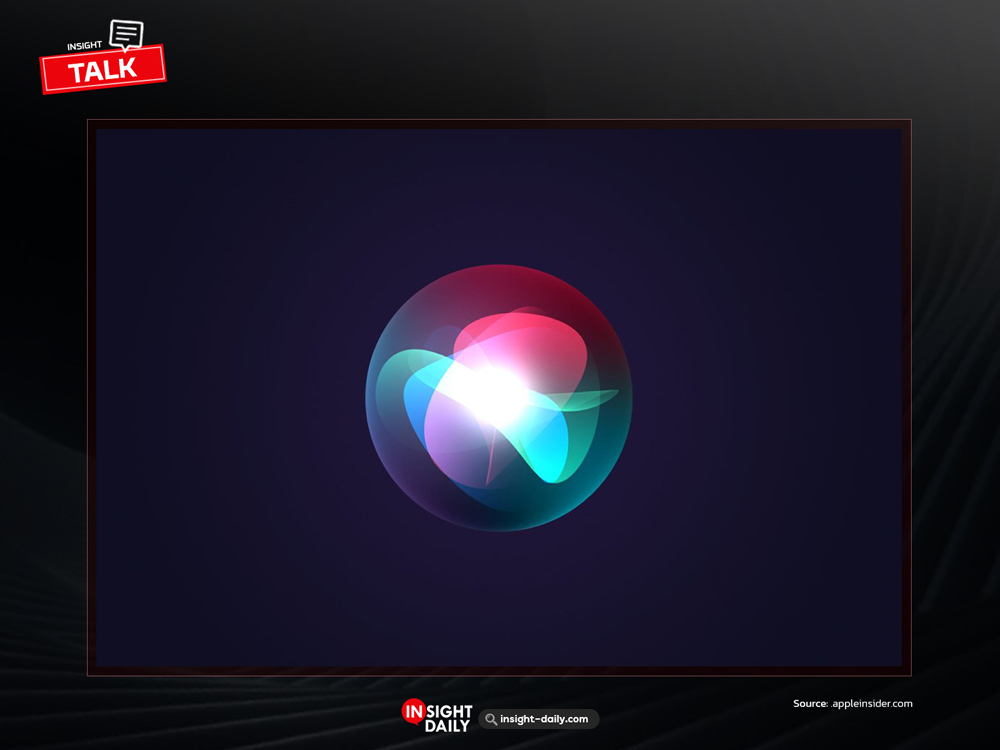The height and width of the screenshot is (750, 1000).
Task: Click the magnifying glass search icon
Action: click(x=491, y=719)
